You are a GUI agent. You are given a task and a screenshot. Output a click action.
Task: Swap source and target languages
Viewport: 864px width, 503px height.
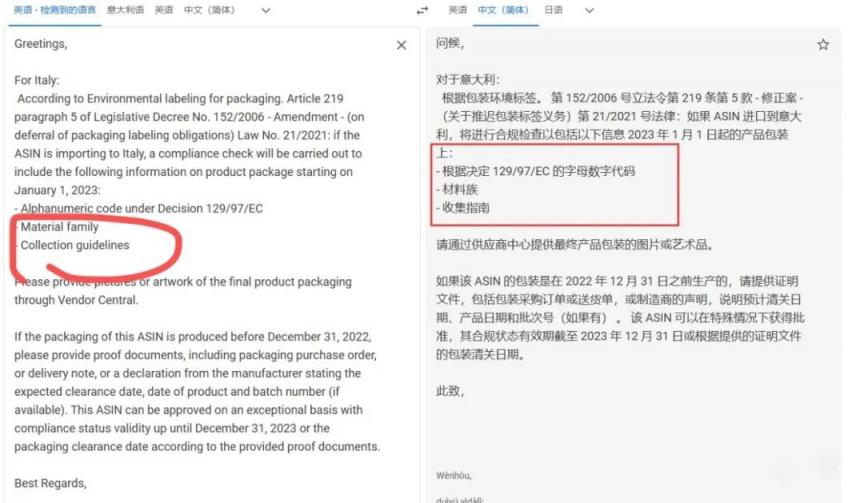pos(422,10)
